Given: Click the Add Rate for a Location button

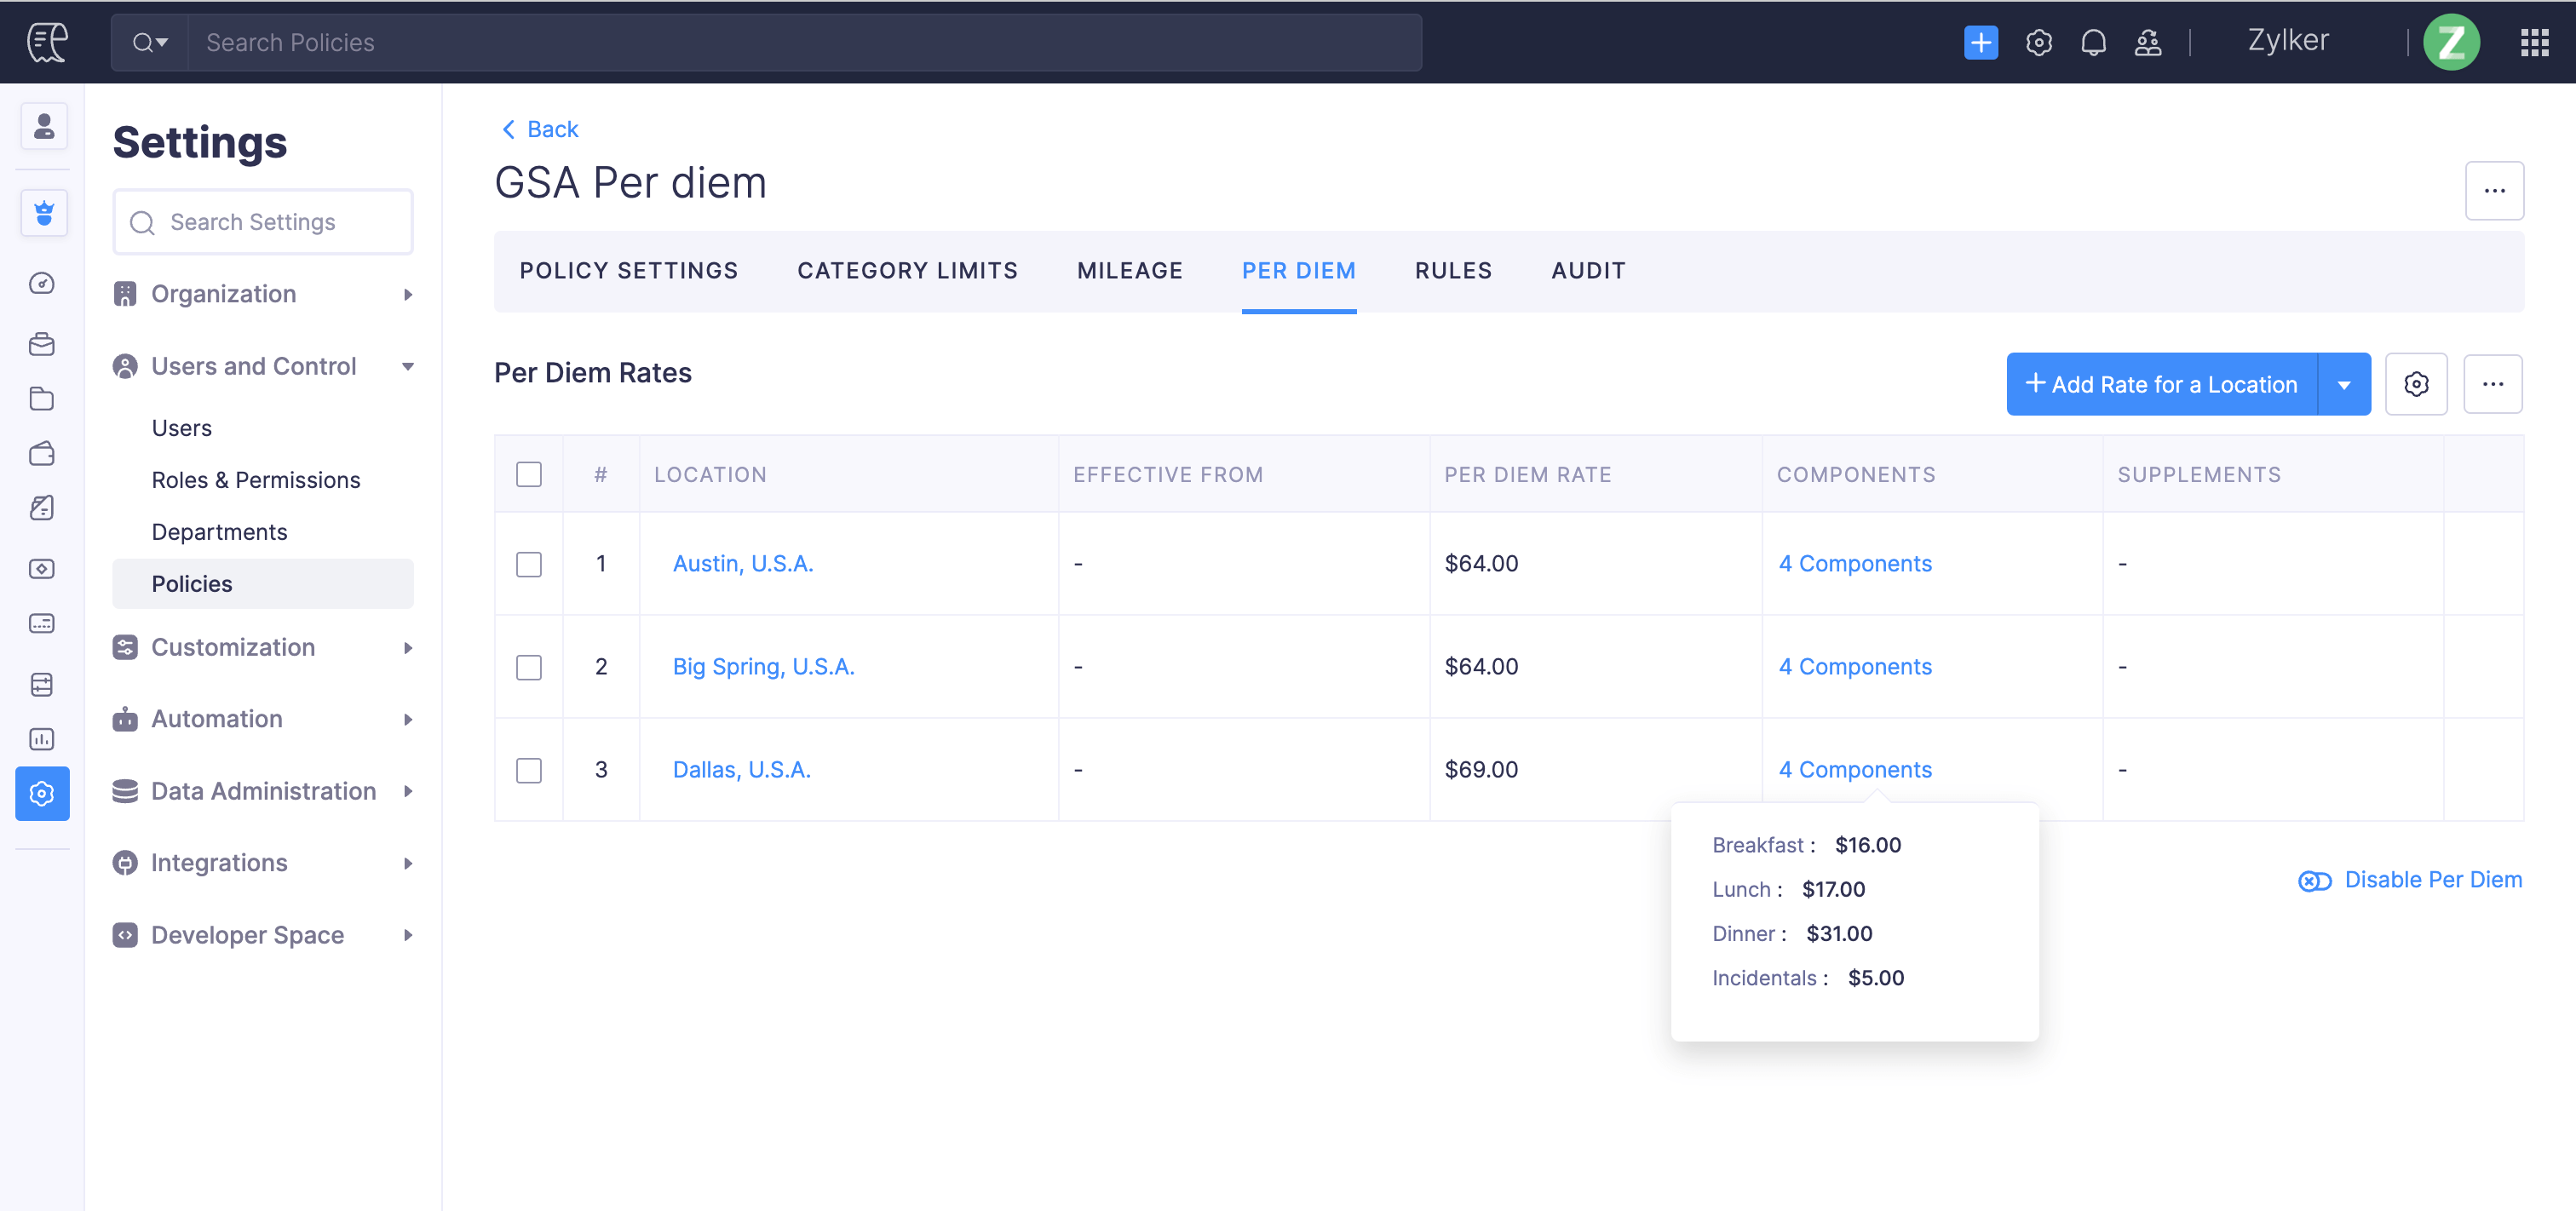Looking at the screenshot, I should [2161, 384].
